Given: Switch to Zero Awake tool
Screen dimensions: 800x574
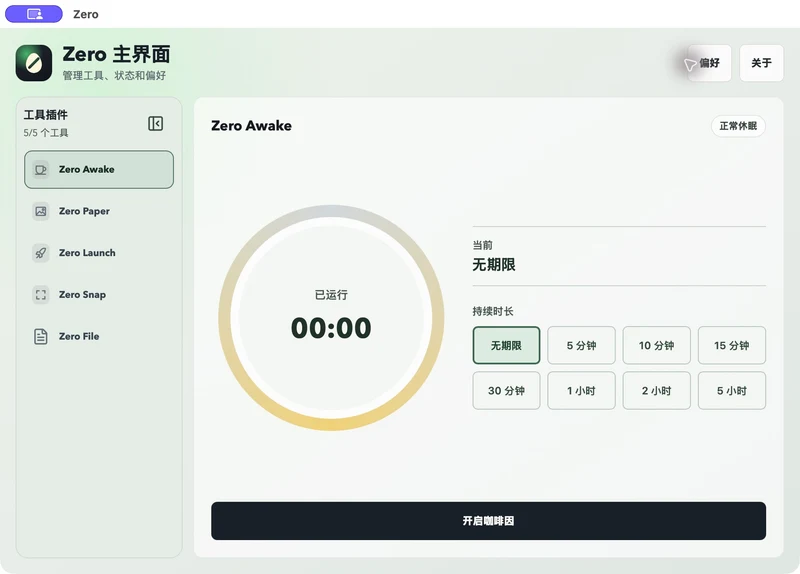Looking at the screenshot, I should 99,169.
